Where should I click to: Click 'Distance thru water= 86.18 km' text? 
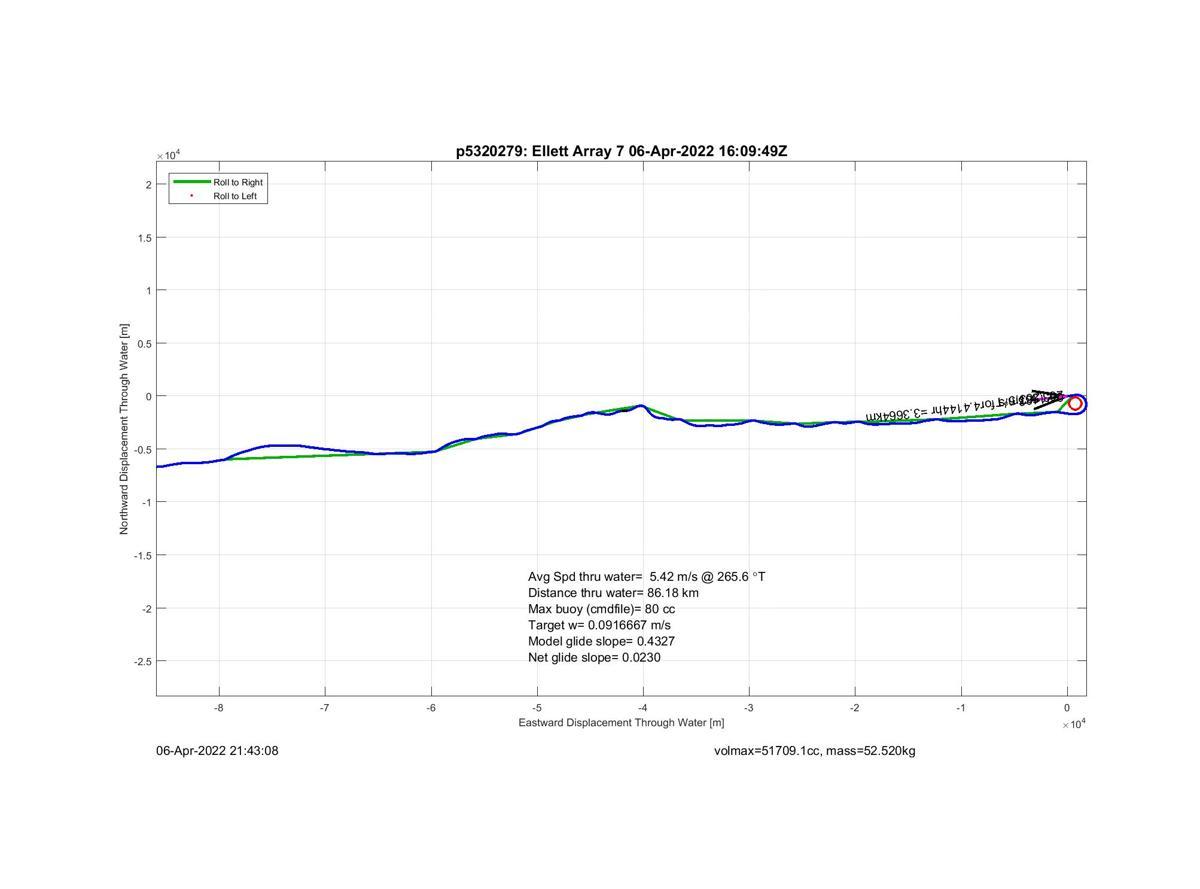click(613, 593)
